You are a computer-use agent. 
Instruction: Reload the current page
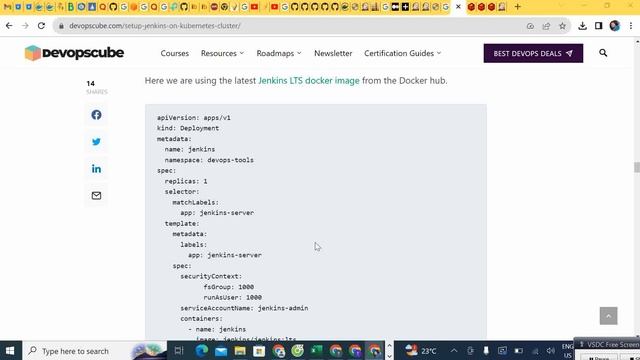[x=41, y=26]
